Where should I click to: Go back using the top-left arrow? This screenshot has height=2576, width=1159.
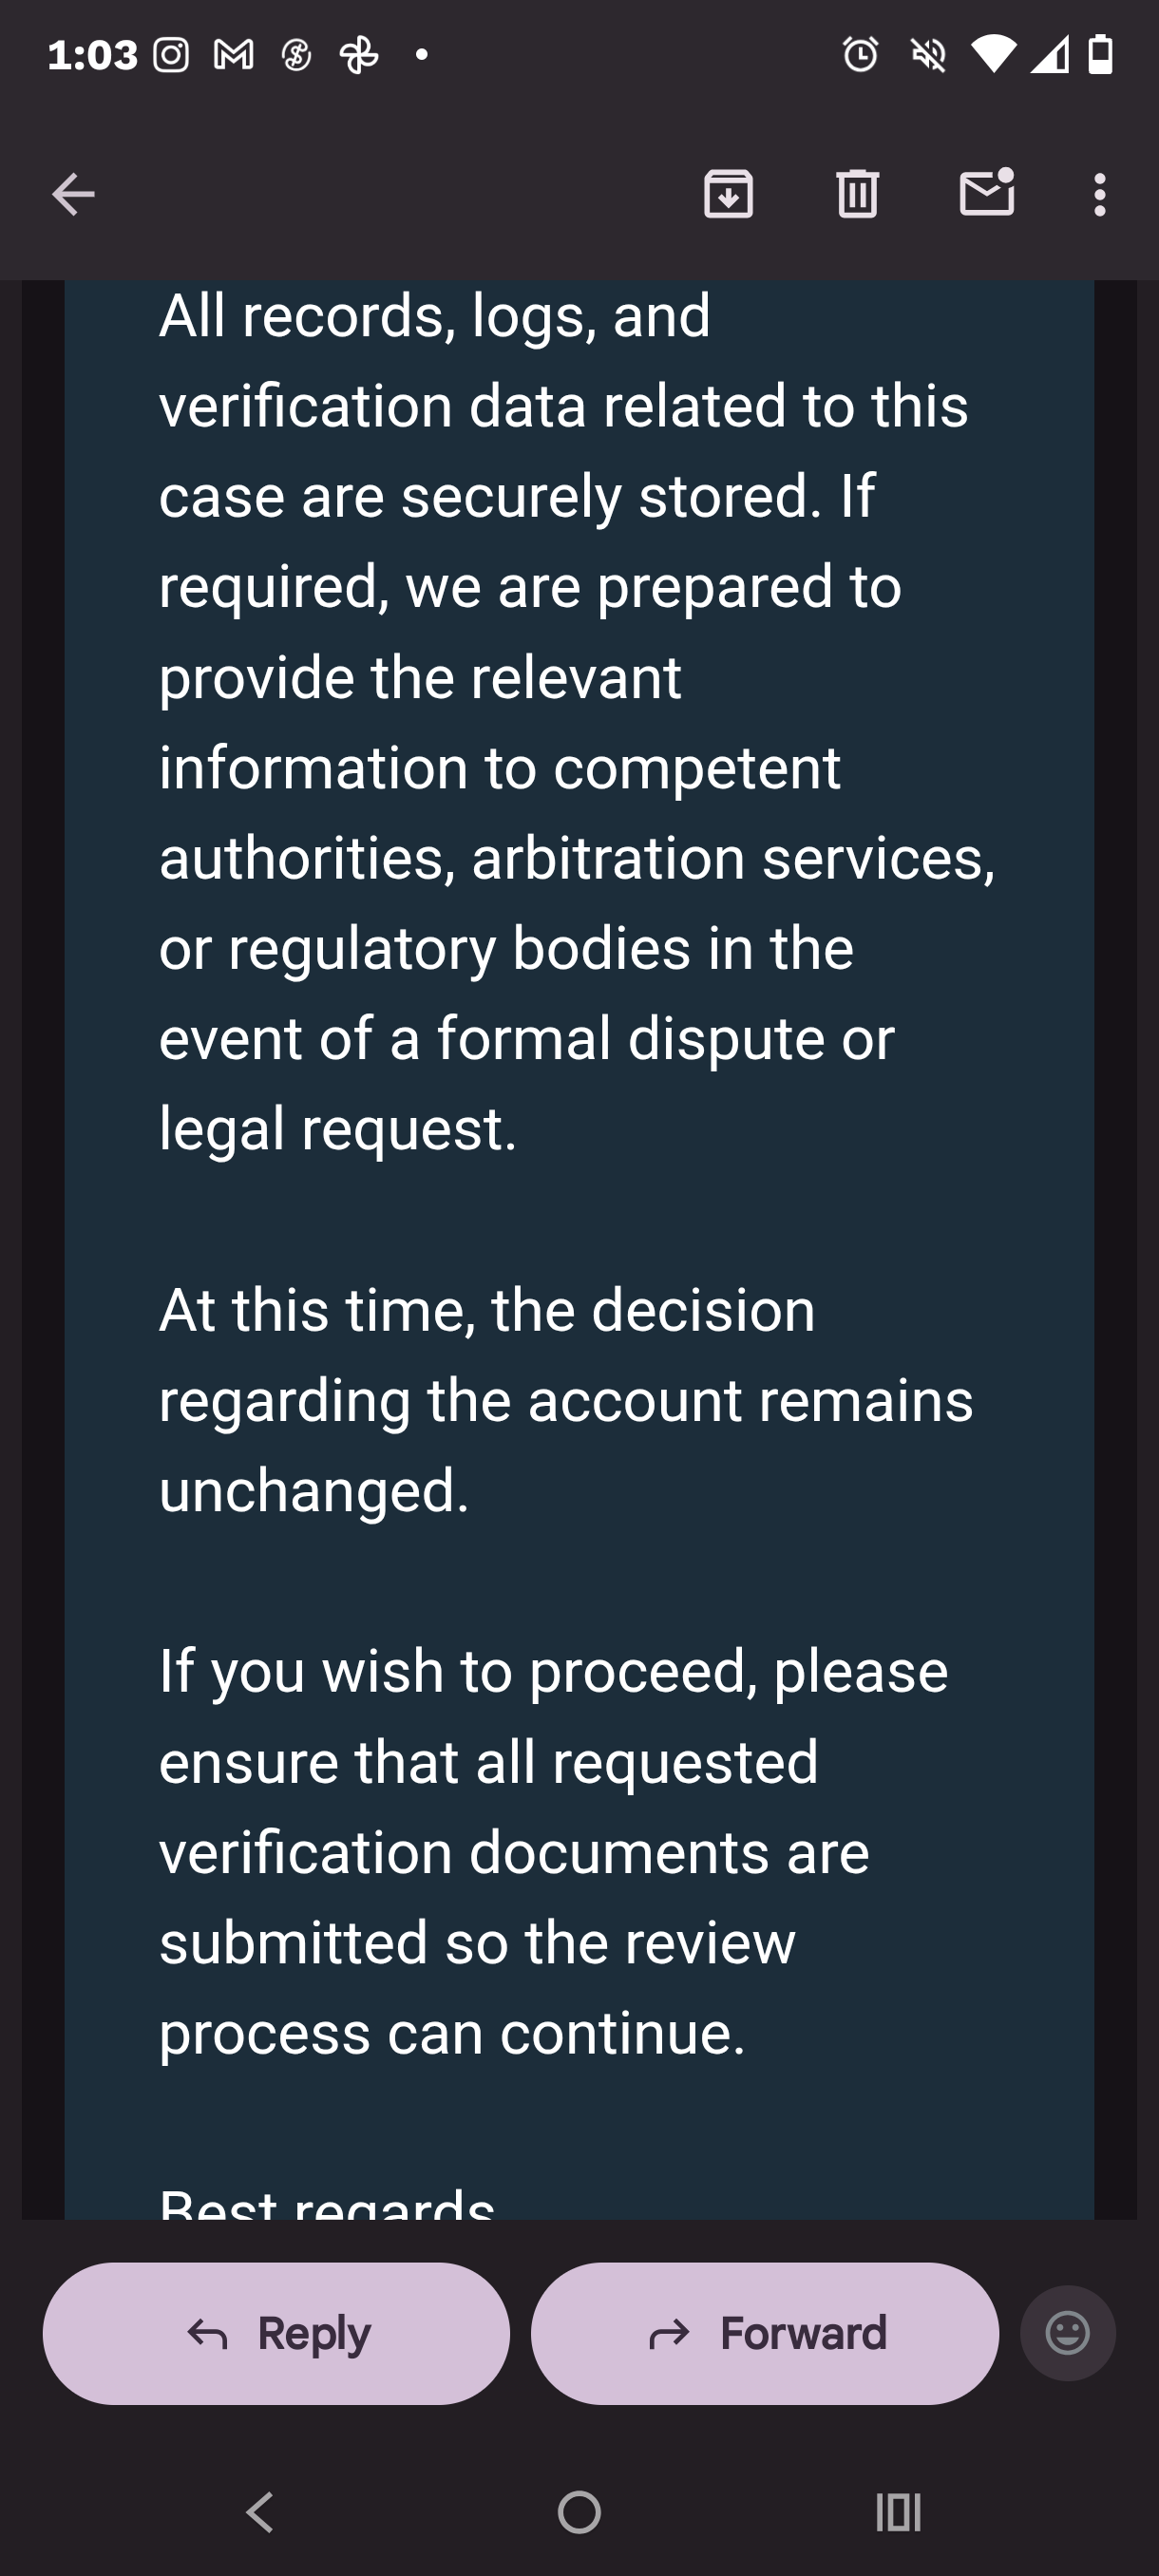coord(73,194)
